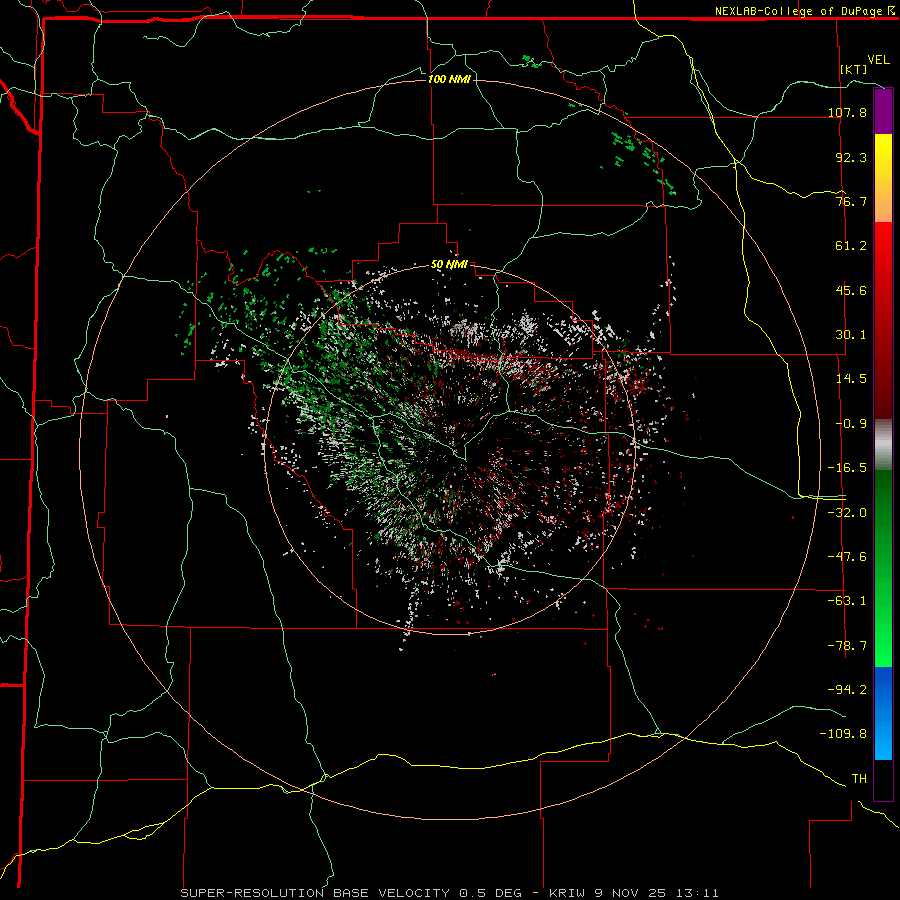Viewport: 900px width, 900px height.
Task: Click the 61.2 legend value
Action: point(851,246)
